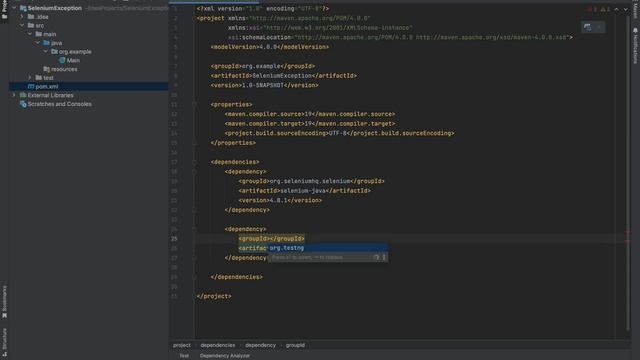Open the Maven tool window tab
640x360 pixels.
tap(635, 10)
